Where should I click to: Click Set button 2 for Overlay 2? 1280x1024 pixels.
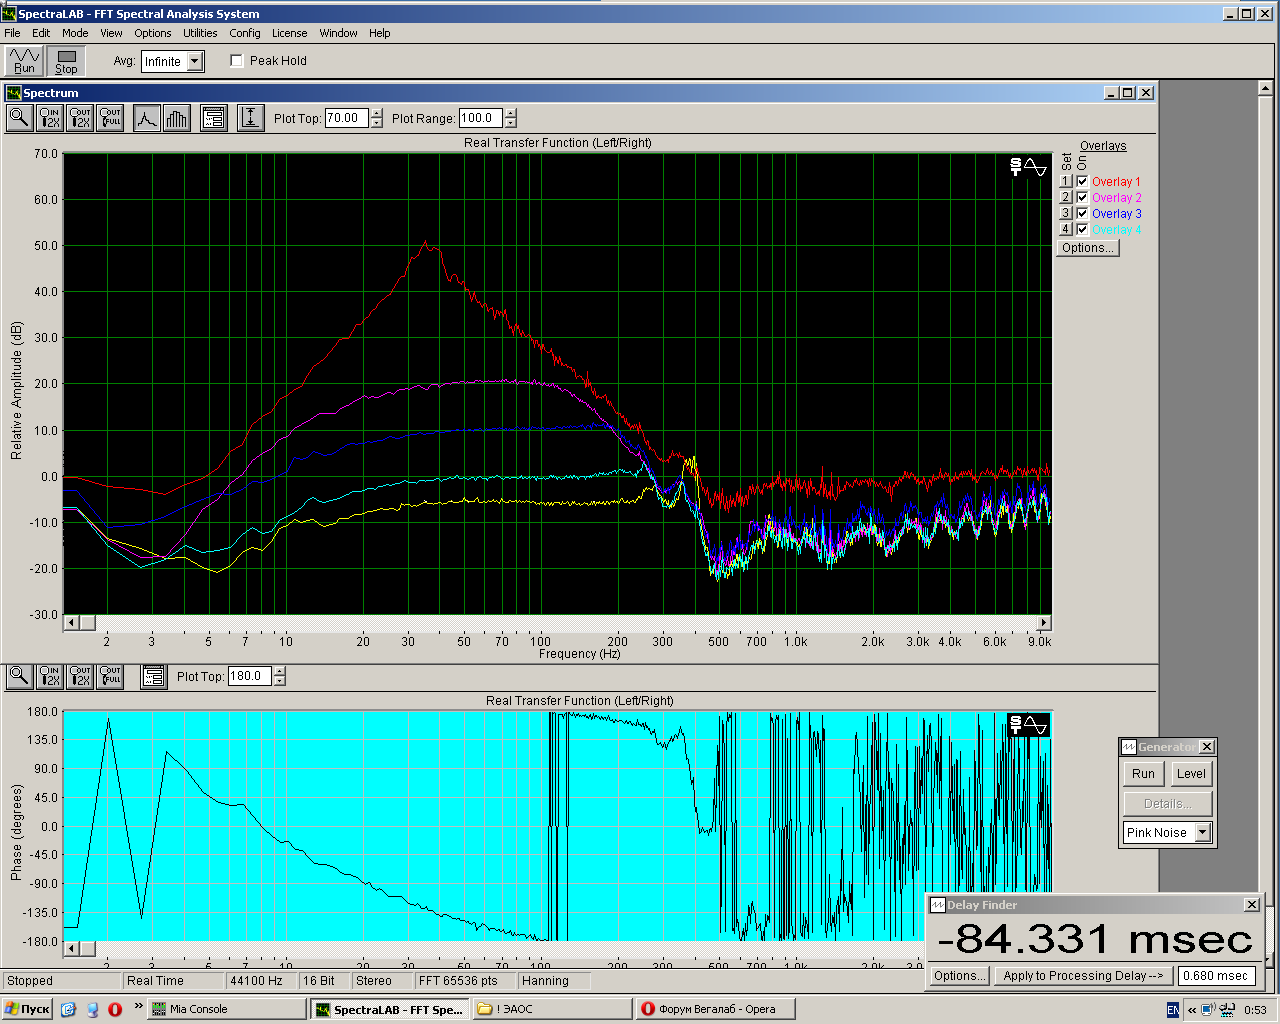coord(1066,198)
